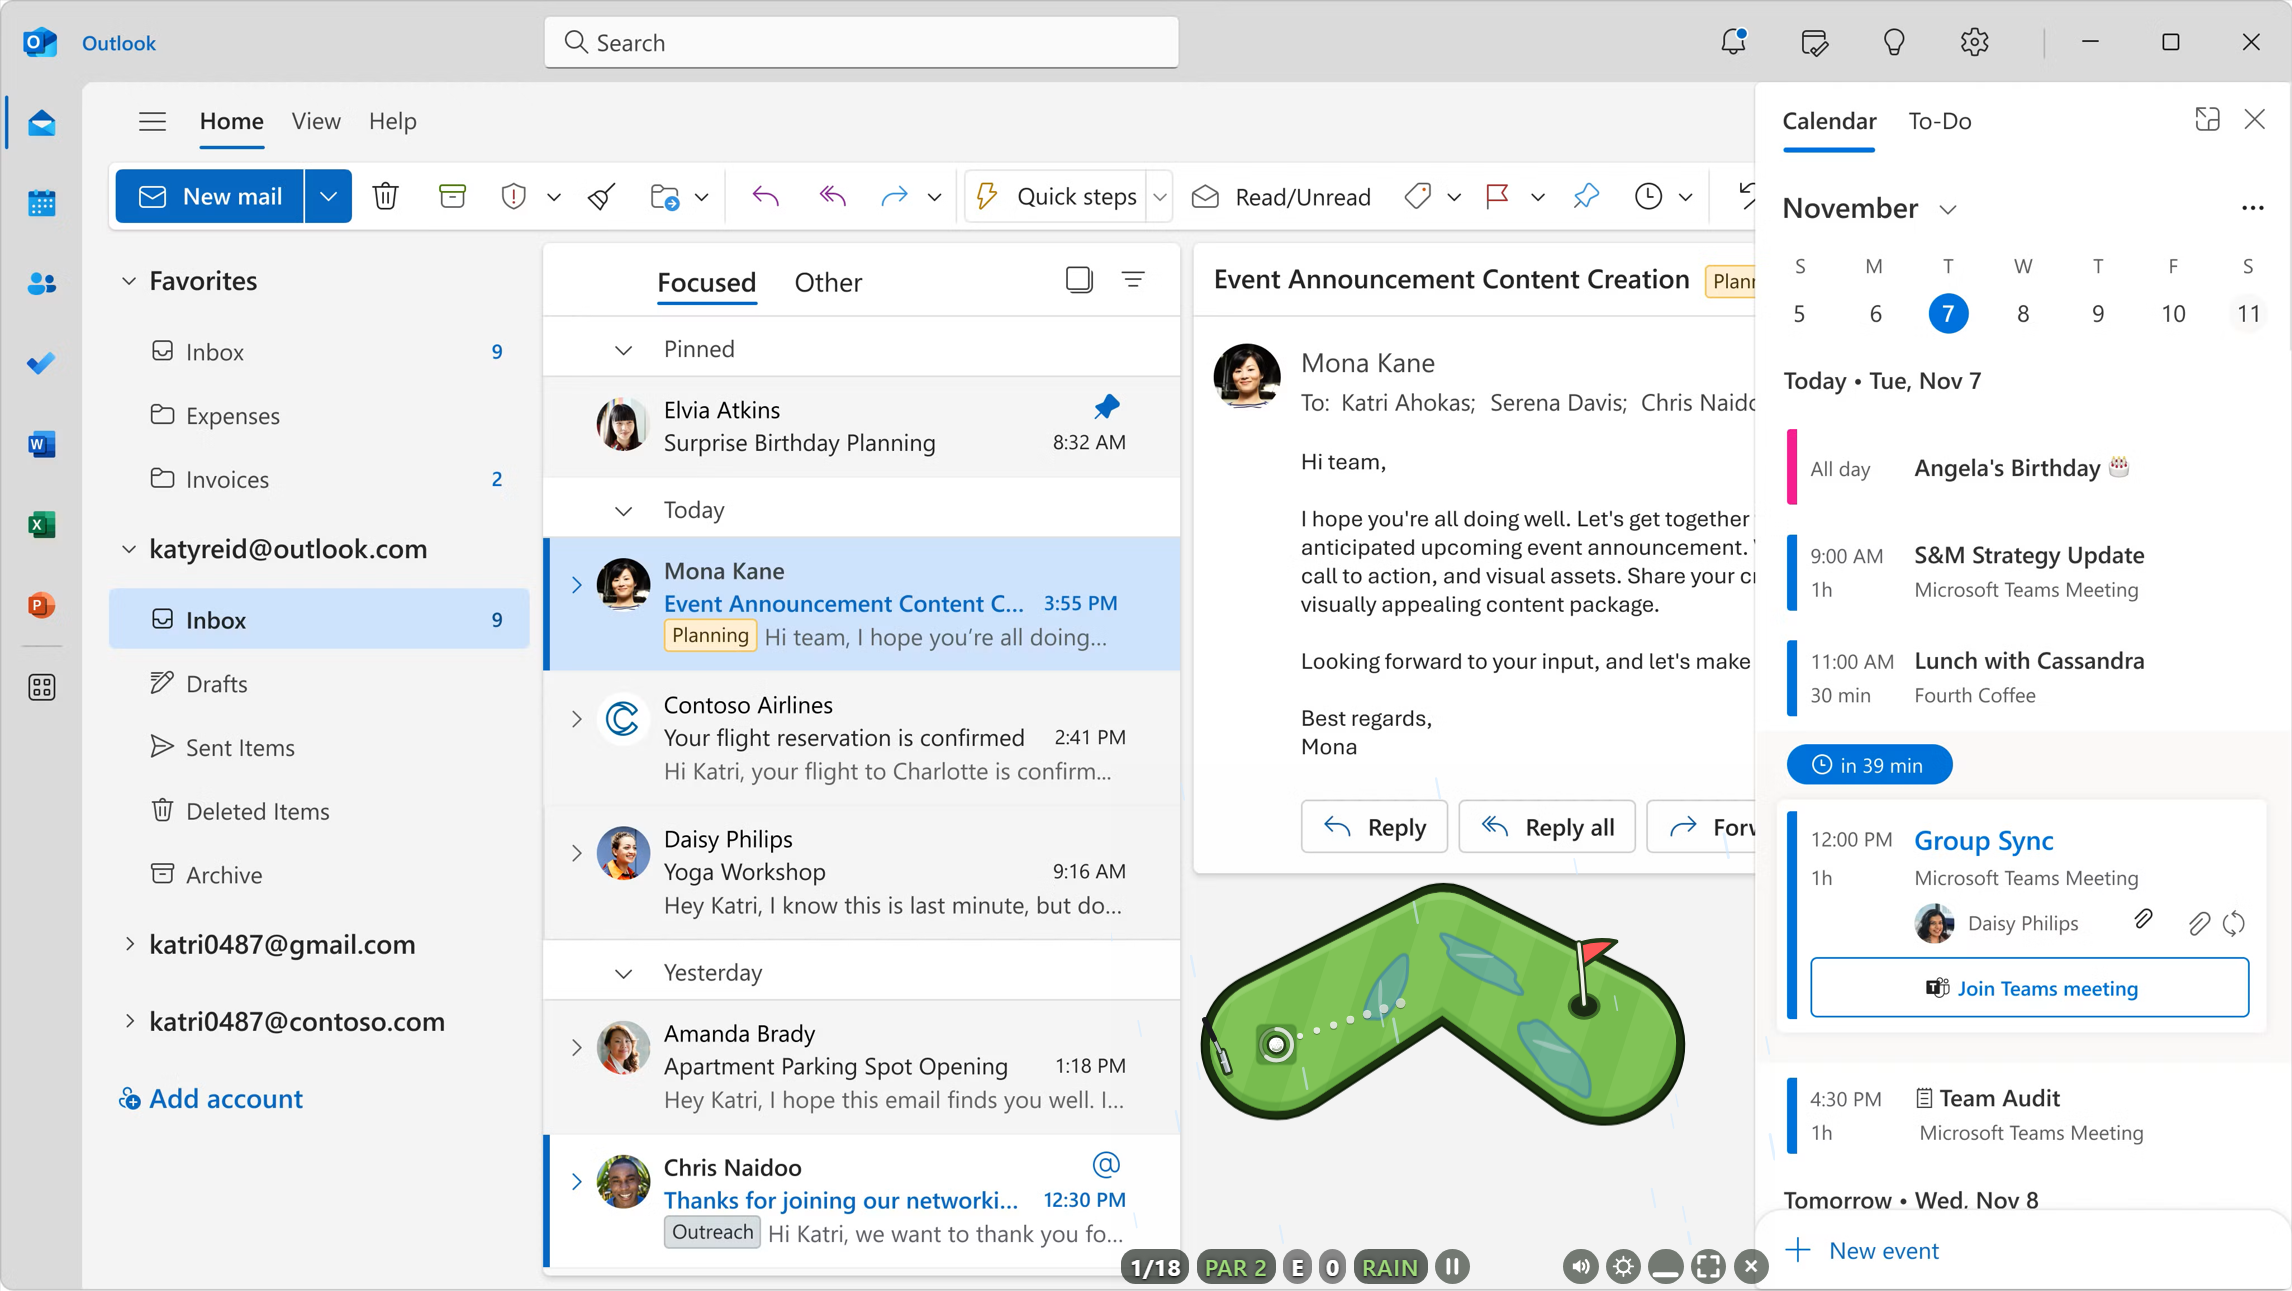Open Tips with the lightbulb icon
Viewport: 2292px width, 1291px height.
(1894, 42)
